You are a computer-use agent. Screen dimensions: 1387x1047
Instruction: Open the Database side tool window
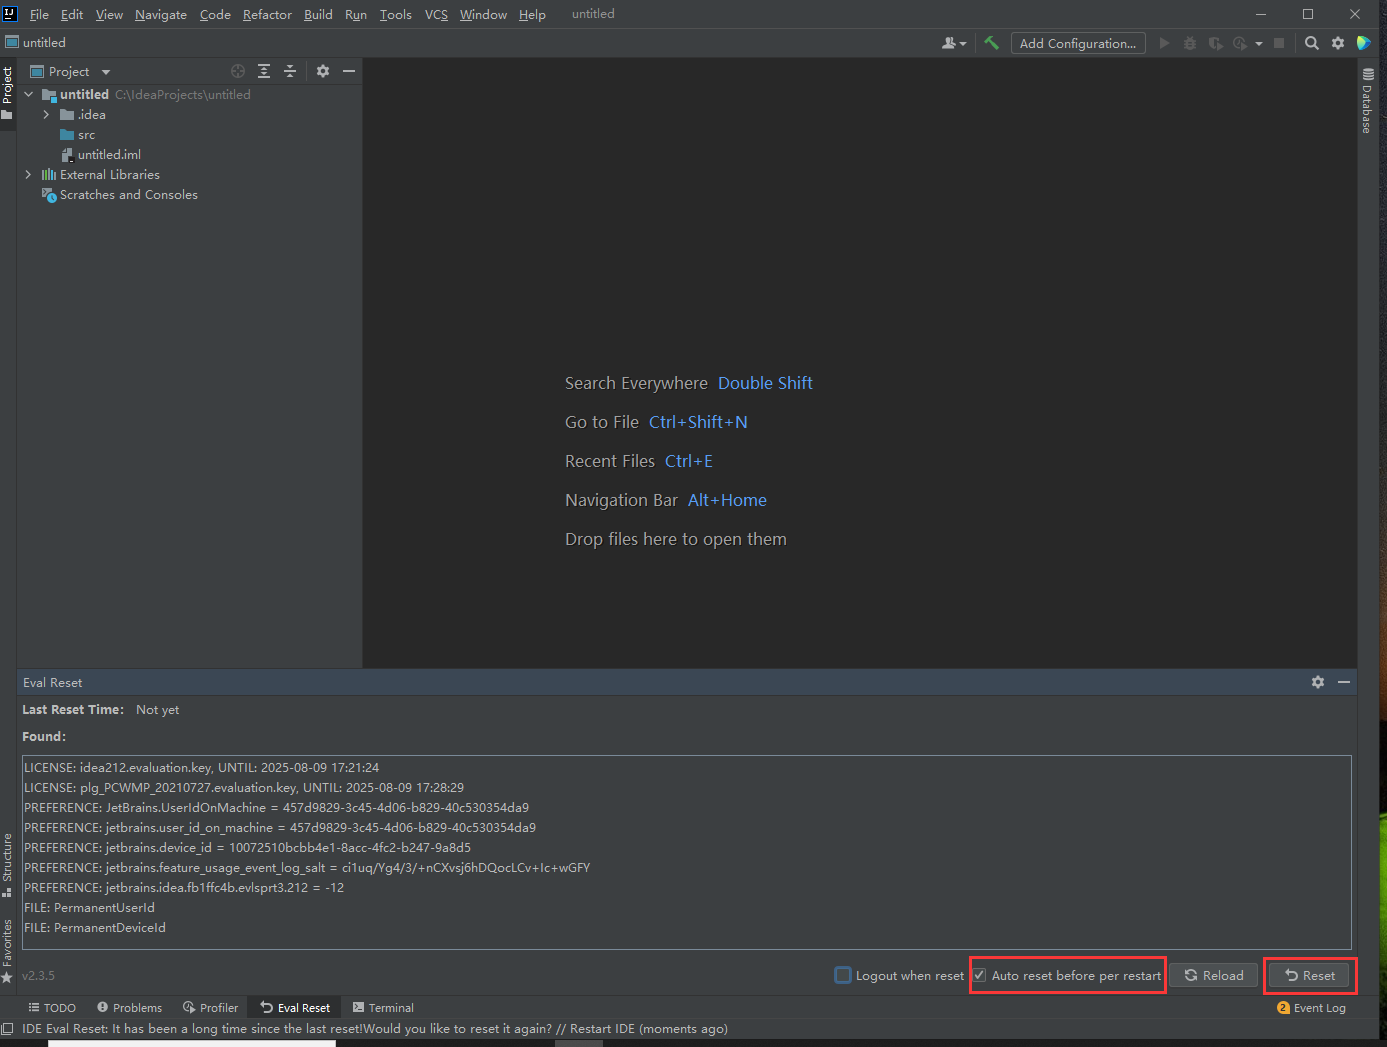point(1367,100)
